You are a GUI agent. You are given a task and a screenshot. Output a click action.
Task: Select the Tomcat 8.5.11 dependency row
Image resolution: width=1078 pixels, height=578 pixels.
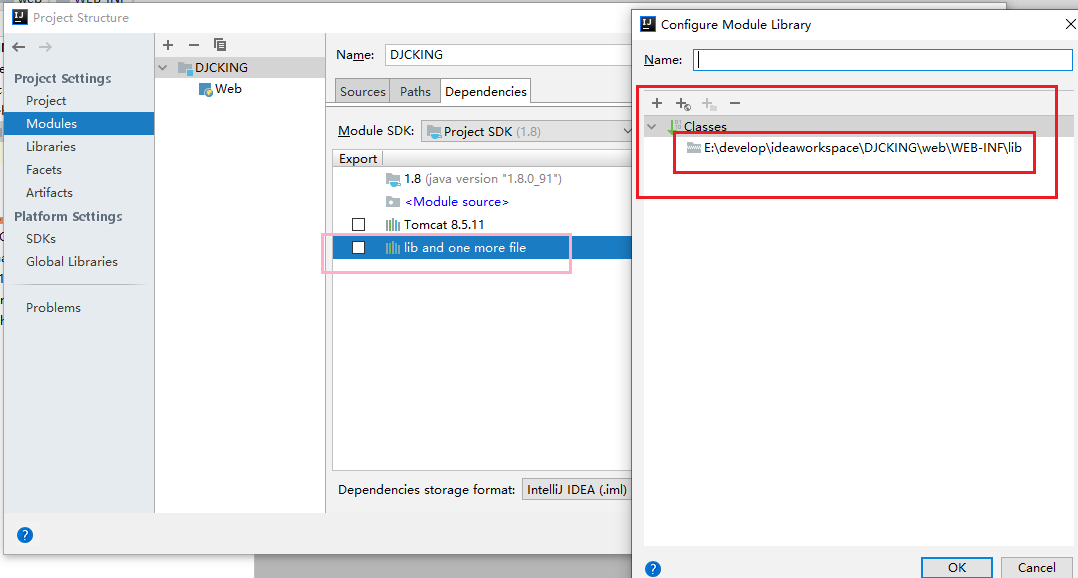pyautogui.click(x=483, y=225)
